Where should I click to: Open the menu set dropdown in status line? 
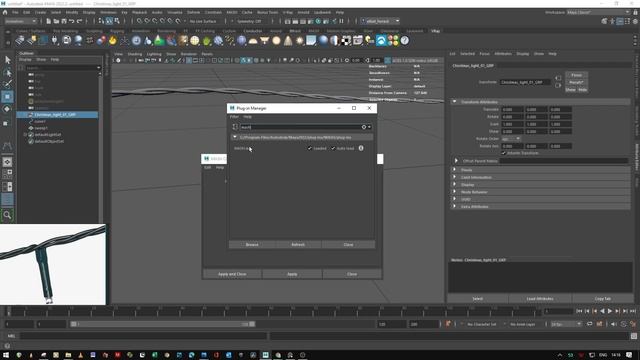click(x=20, y=21)
